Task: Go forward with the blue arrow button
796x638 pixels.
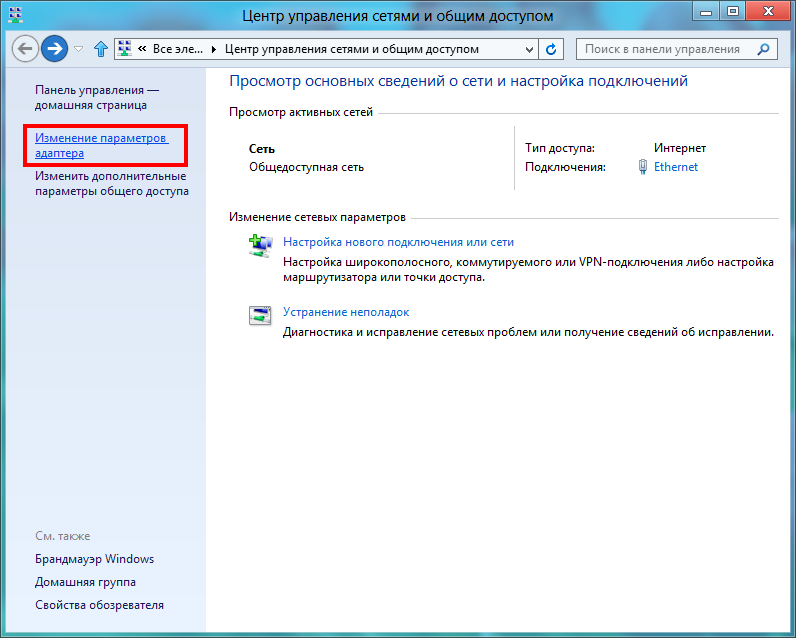Action: (x=54, y=49)
